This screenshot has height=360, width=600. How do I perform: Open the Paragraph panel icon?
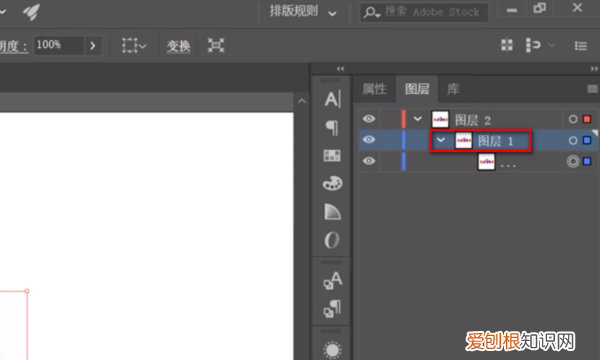coord(332,128)
